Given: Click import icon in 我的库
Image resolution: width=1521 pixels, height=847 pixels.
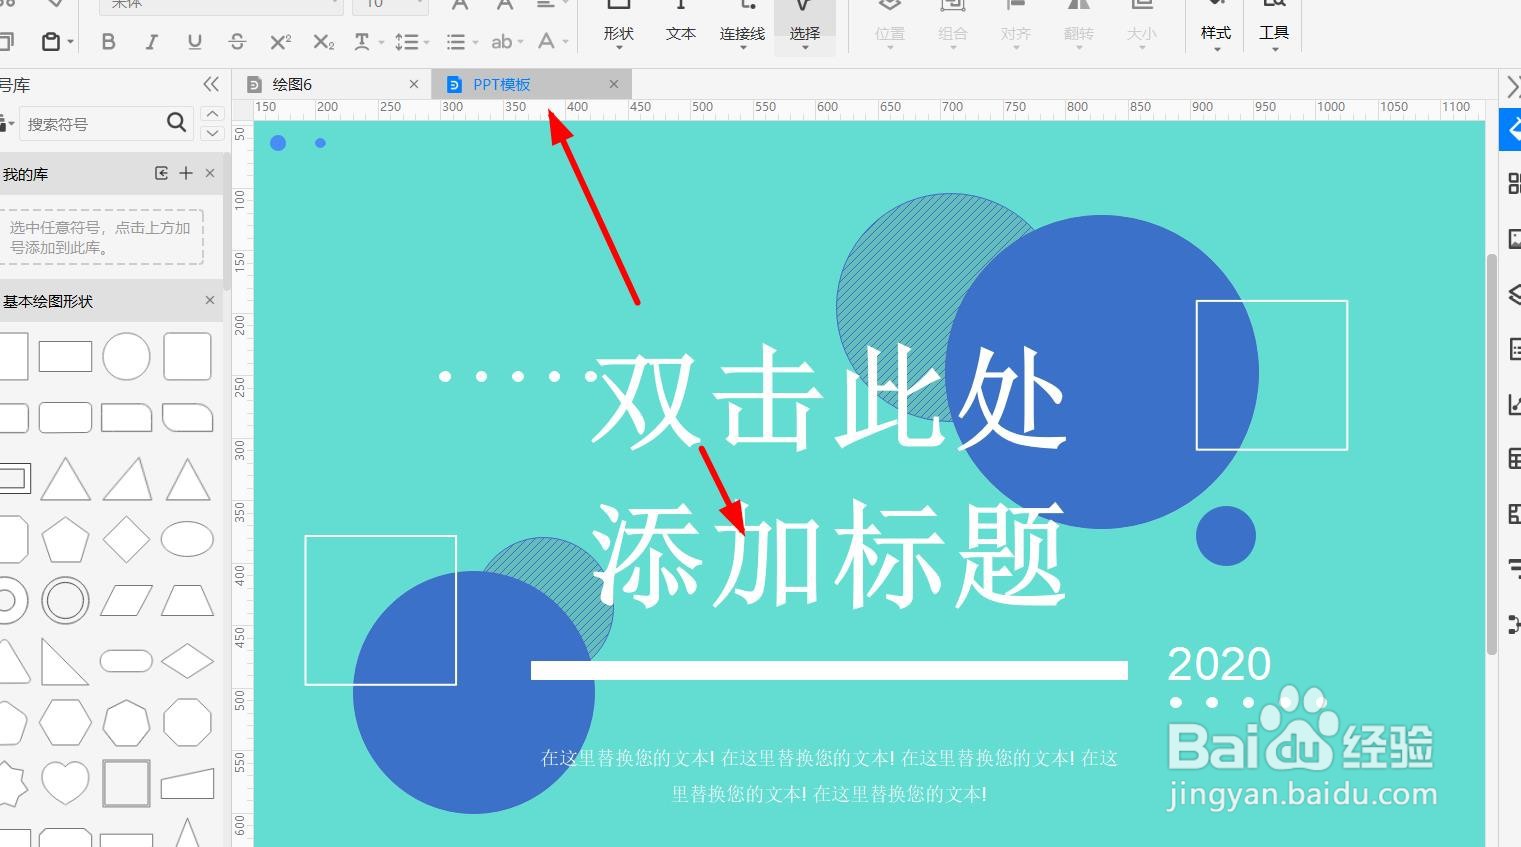Looking at the screenshot, I should [x=161, y=173].
